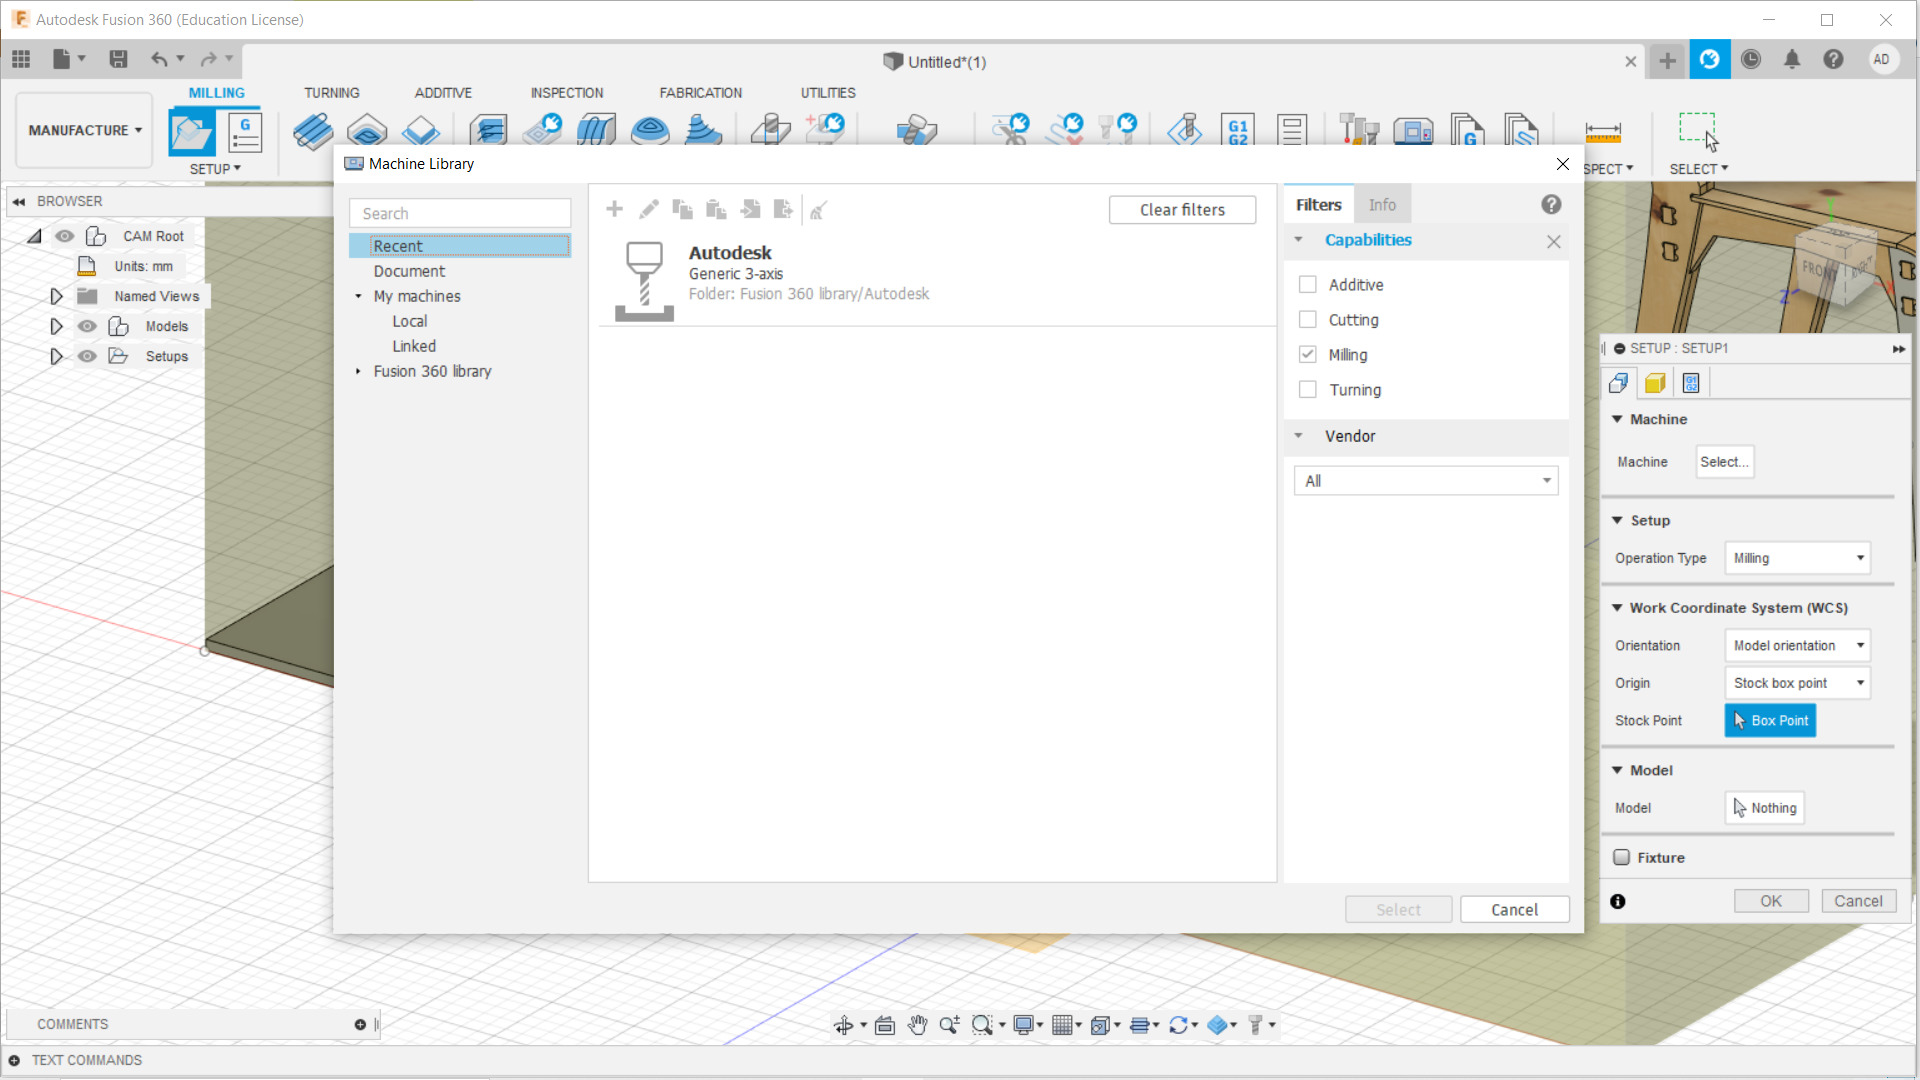Switch to the UTILITIES ribbon tab
Screen dimensions: 1920x1080
[828, 93]
